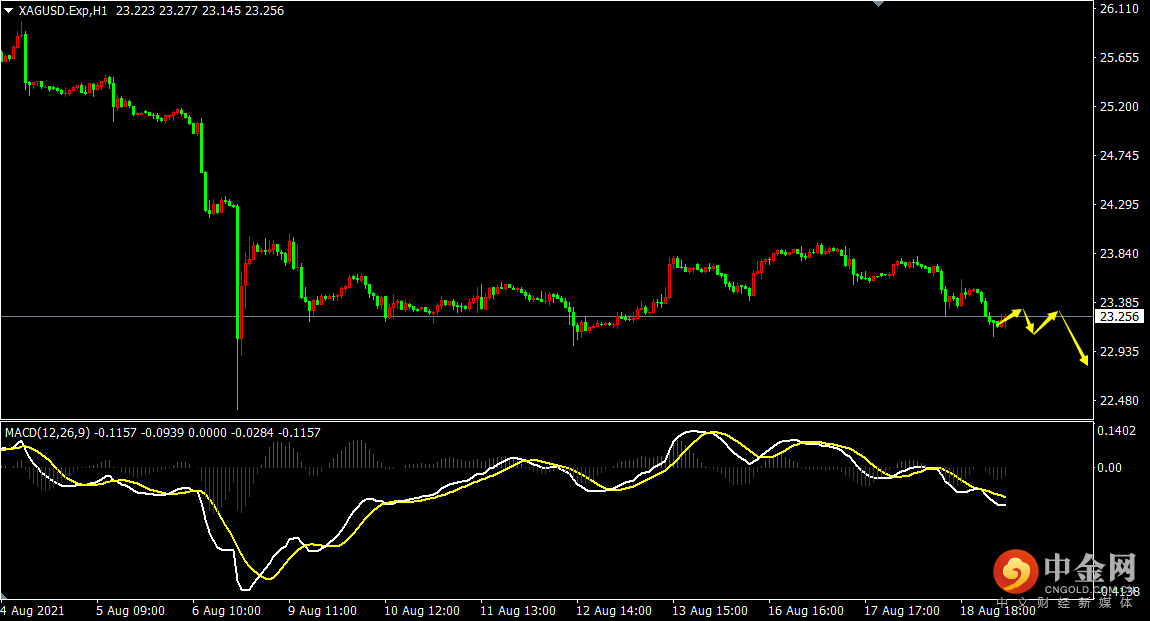The image size is (1150, 621).
Task: Click the MACD values -0.1157 -0.0939 0.0000 text
Action: pyautogui.click(x=161, y=433)
